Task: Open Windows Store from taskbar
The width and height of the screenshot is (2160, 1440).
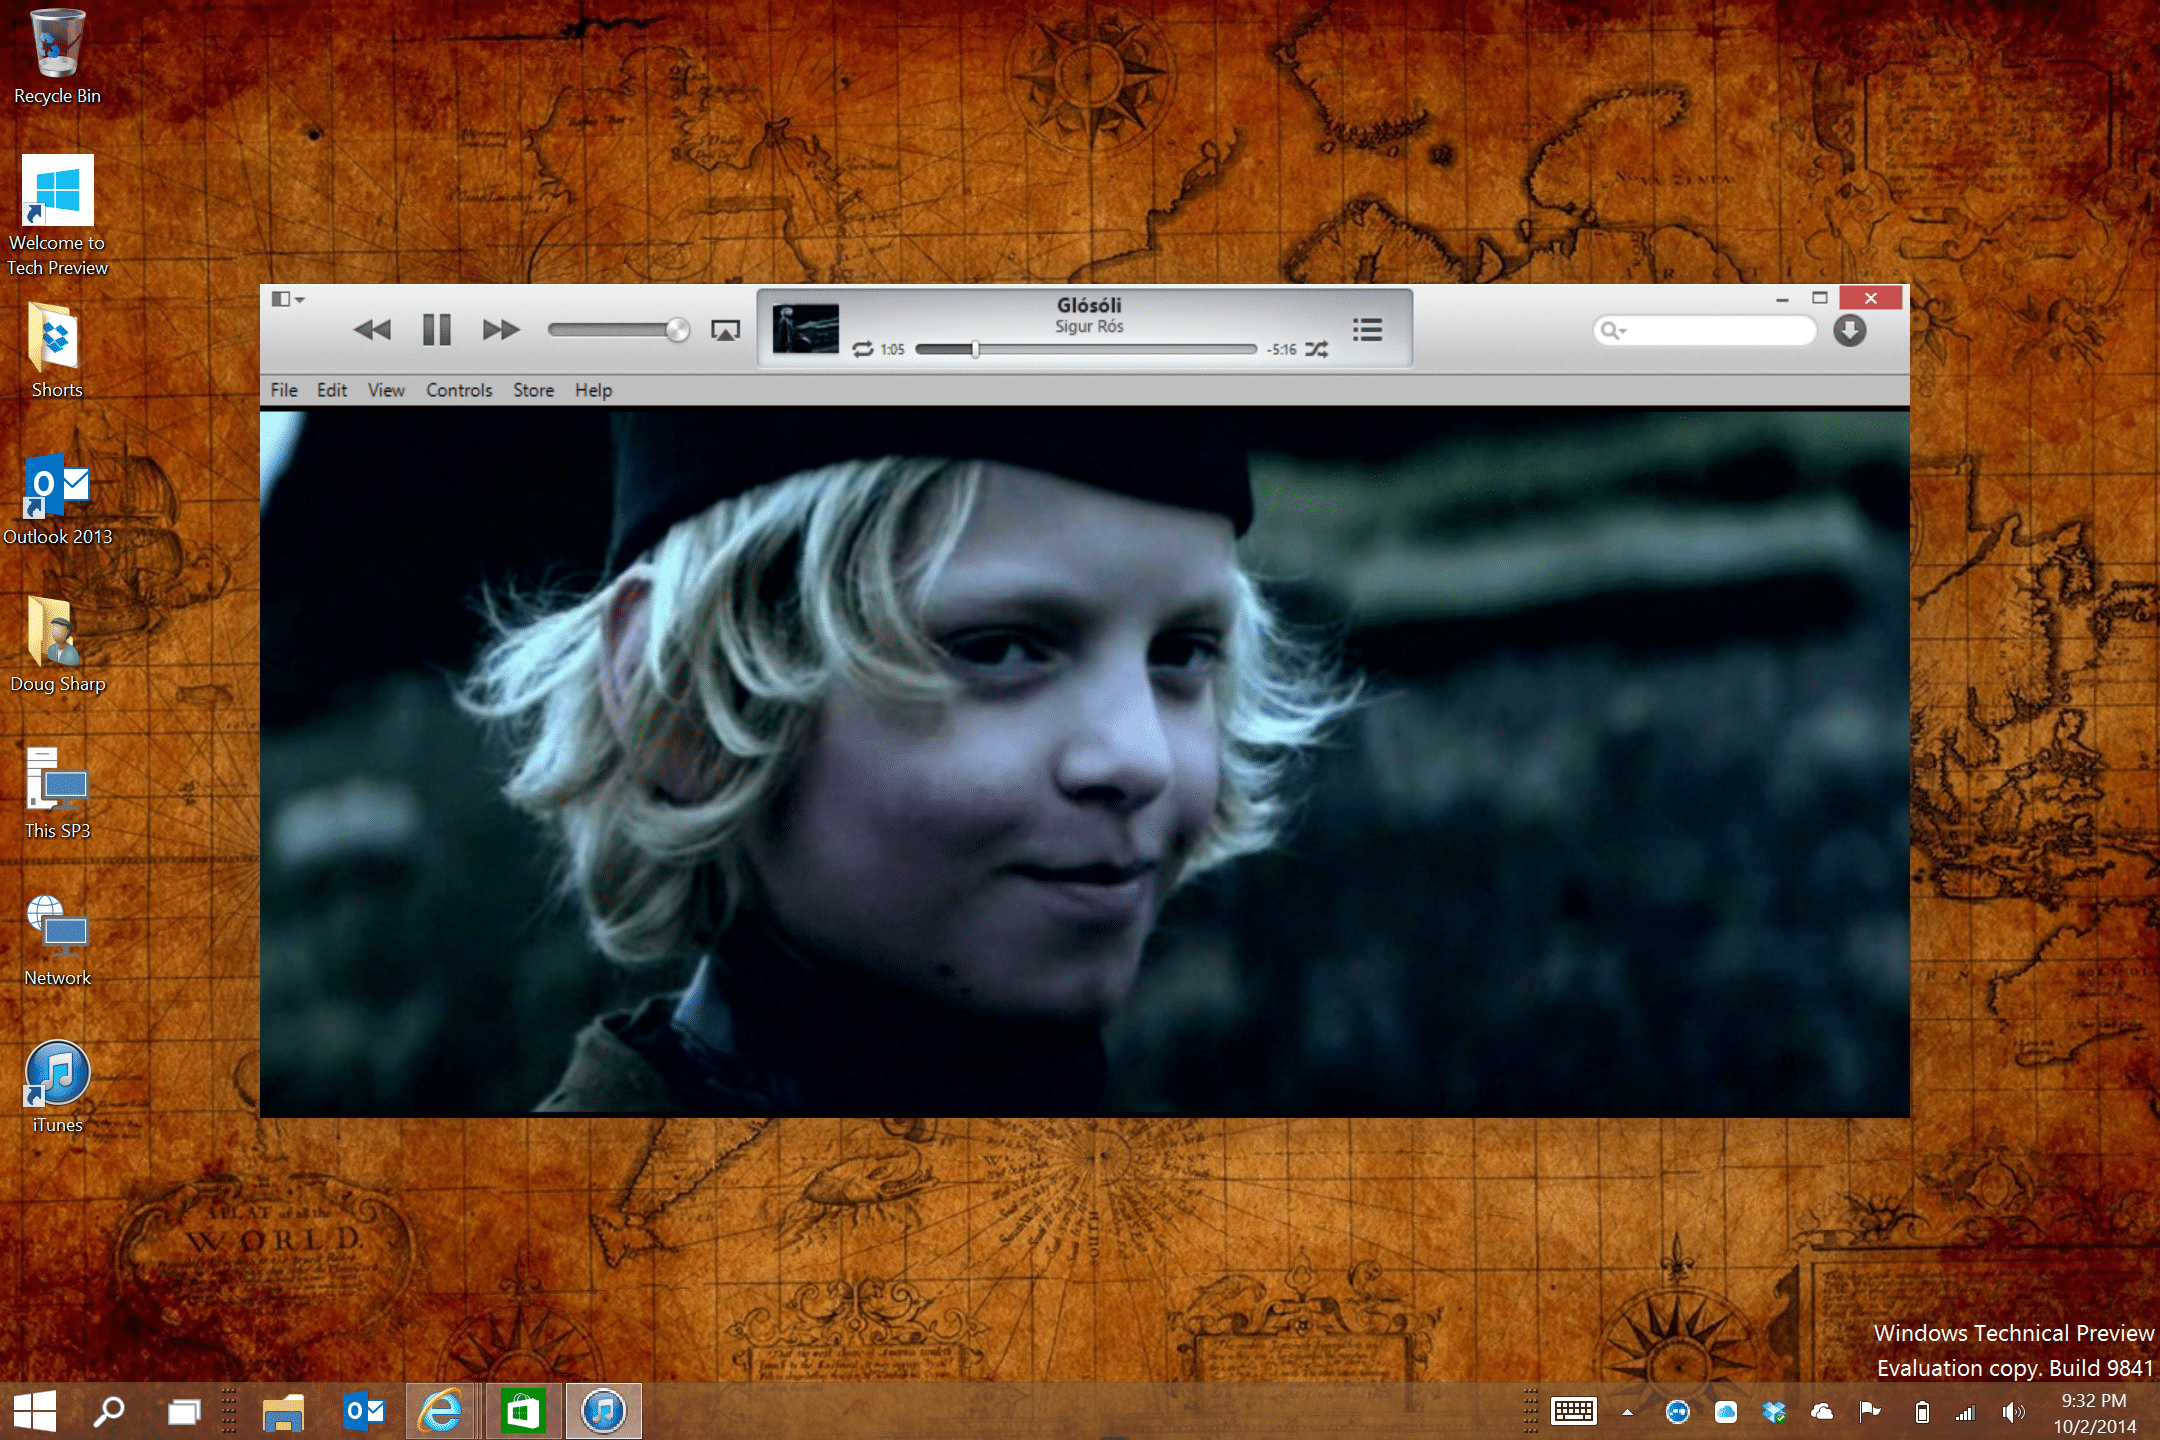Action: (523, 1411)
